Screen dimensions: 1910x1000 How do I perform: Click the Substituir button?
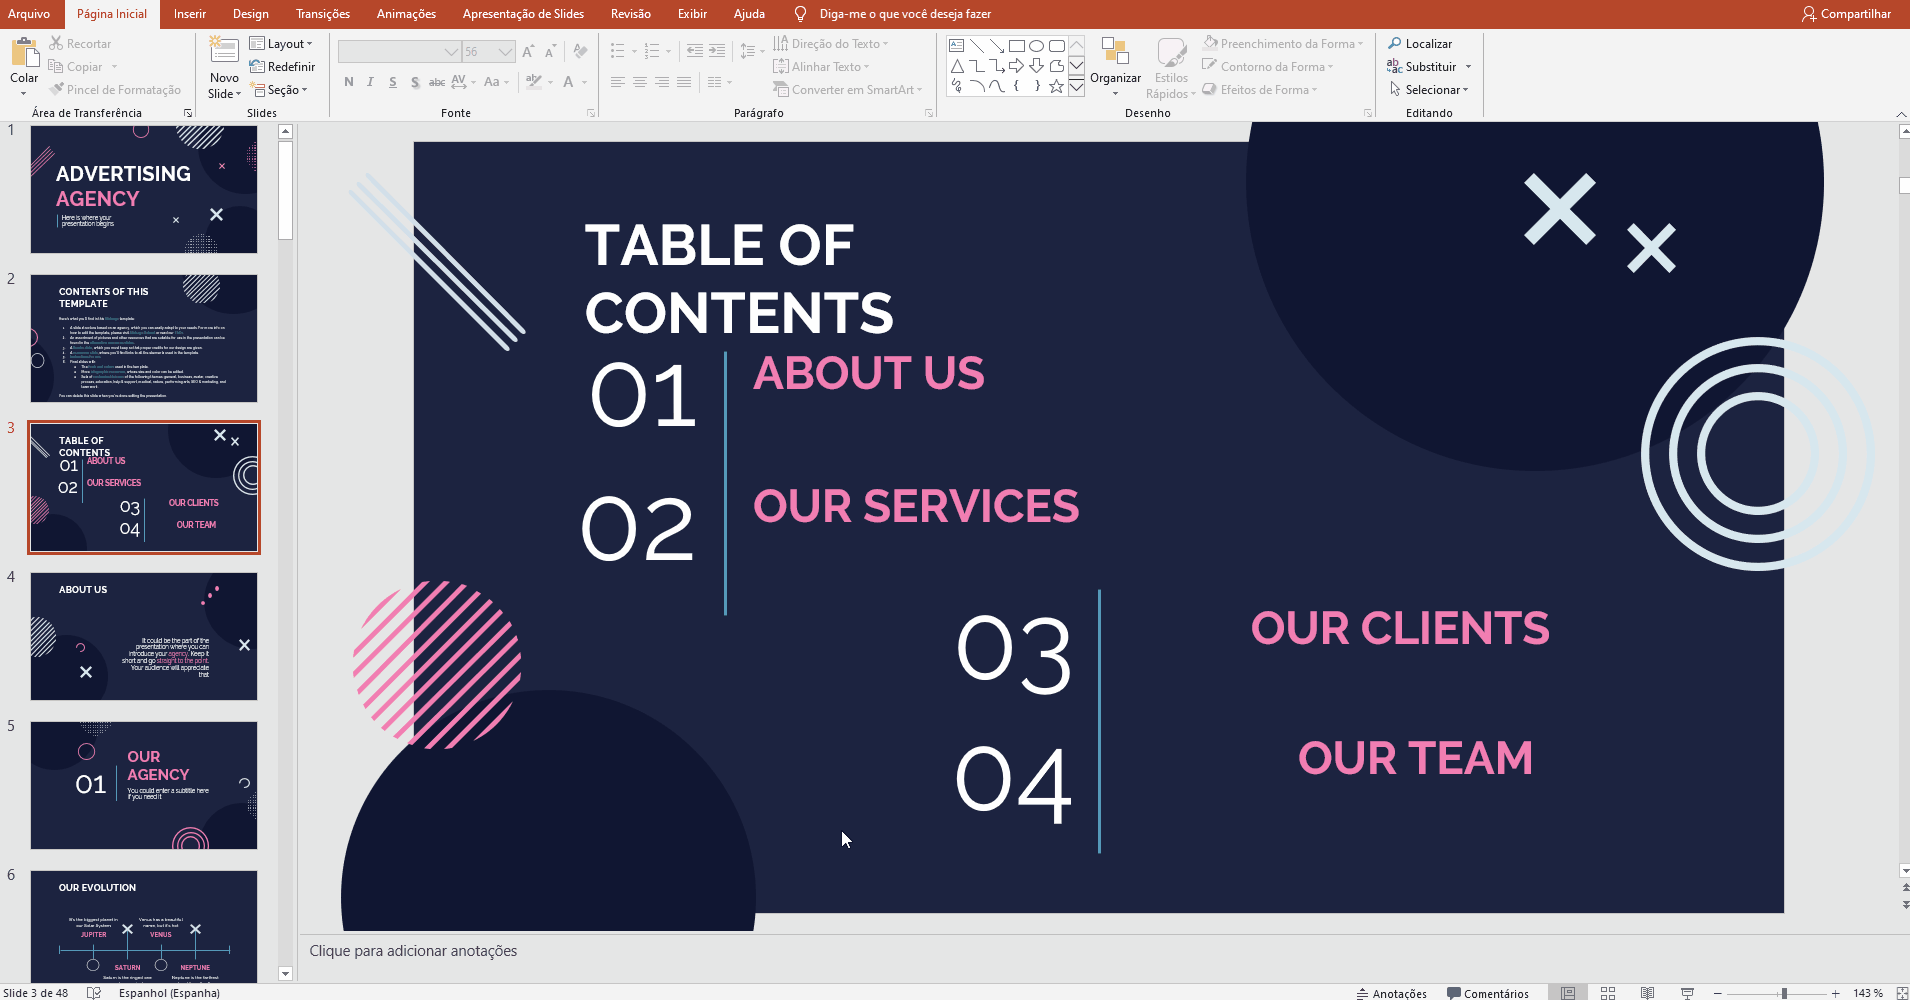(1421, 67)
